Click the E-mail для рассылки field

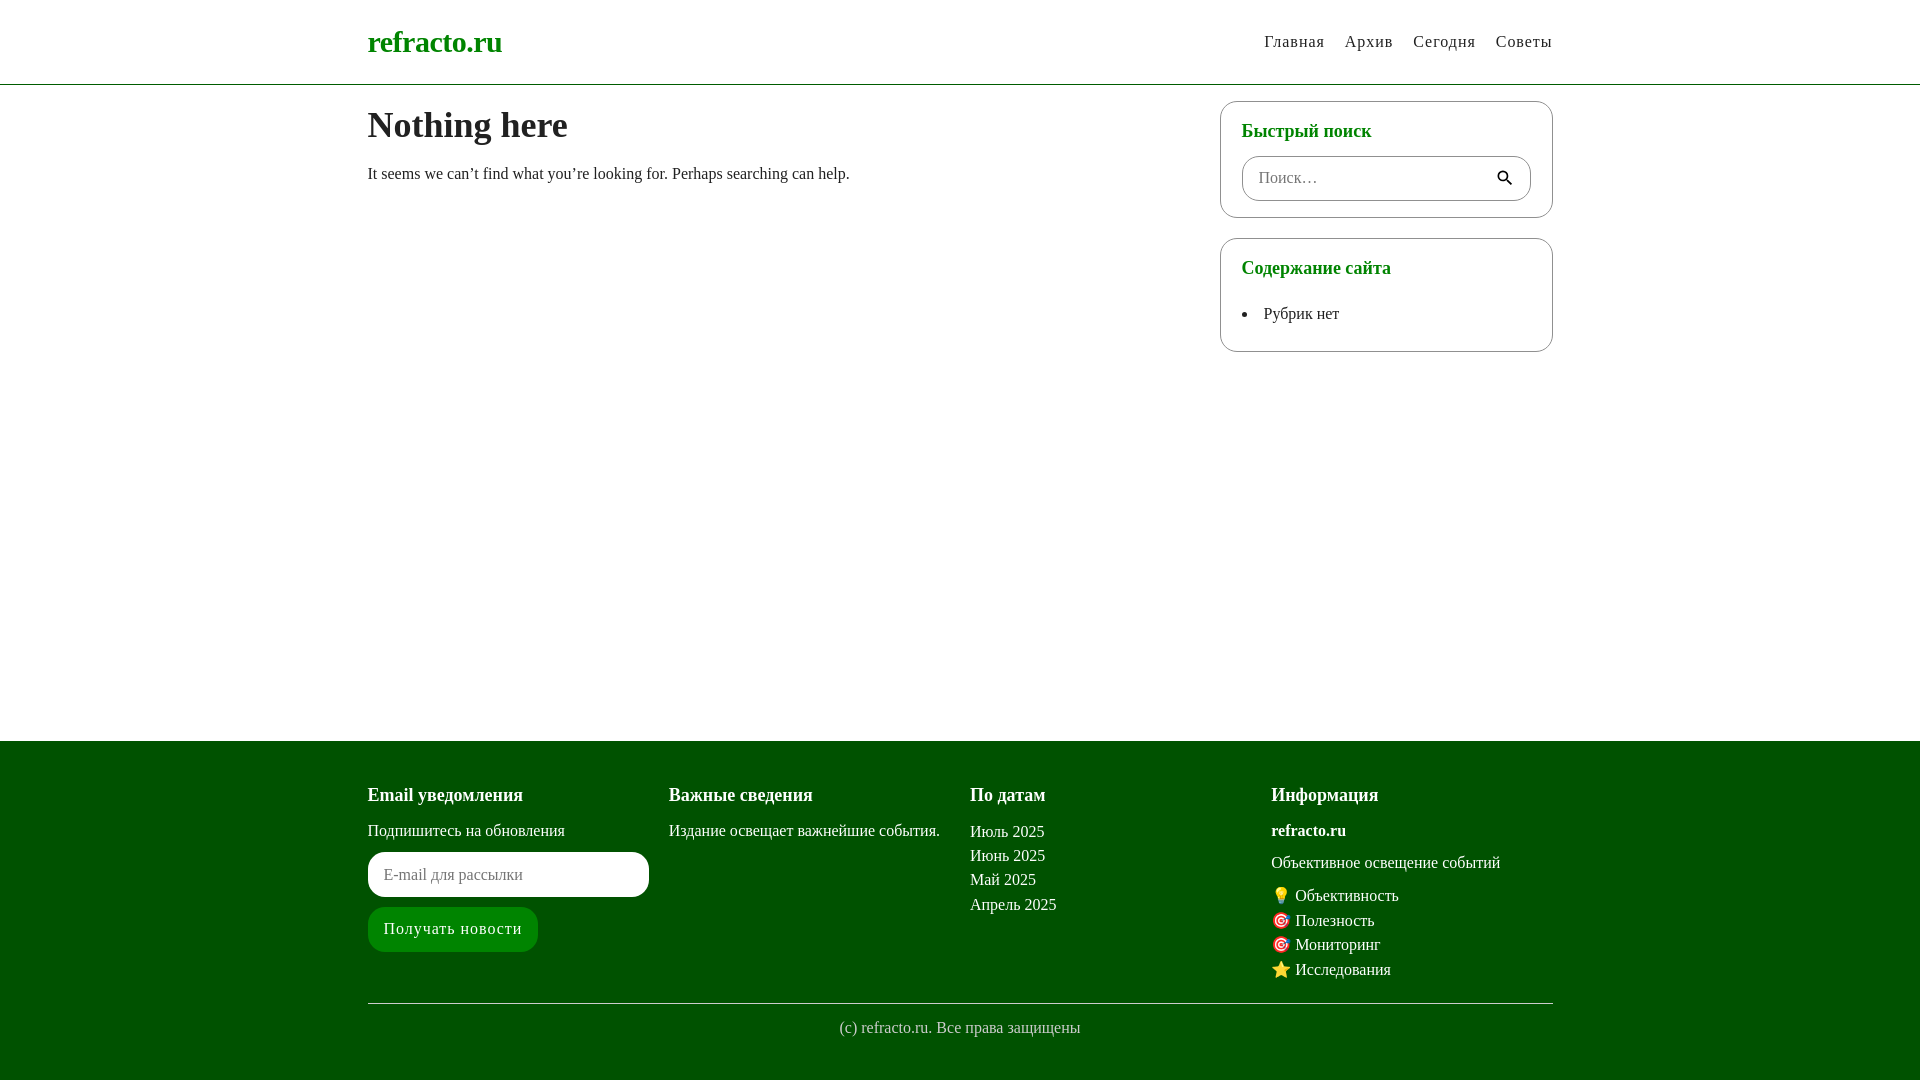508,874
